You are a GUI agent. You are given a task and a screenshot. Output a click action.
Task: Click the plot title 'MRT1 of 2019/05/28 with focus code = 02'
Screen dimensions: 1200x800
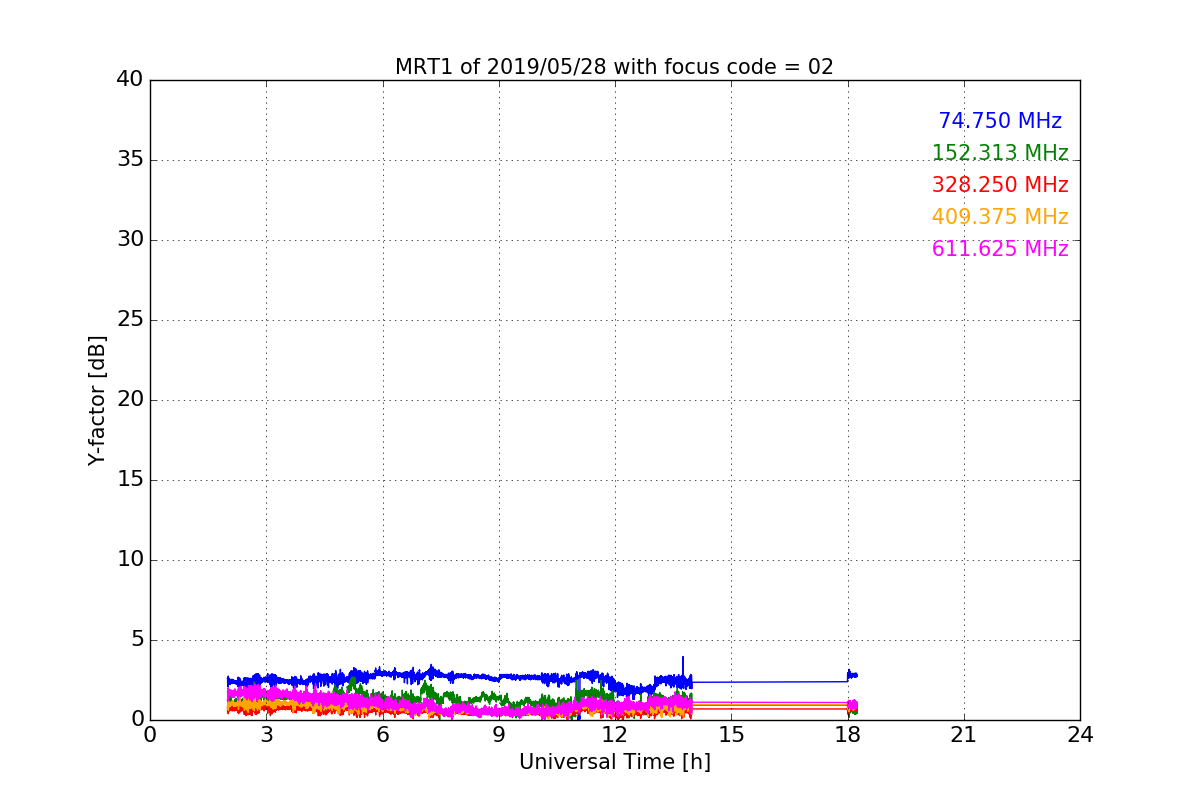(x=614, y=67)
